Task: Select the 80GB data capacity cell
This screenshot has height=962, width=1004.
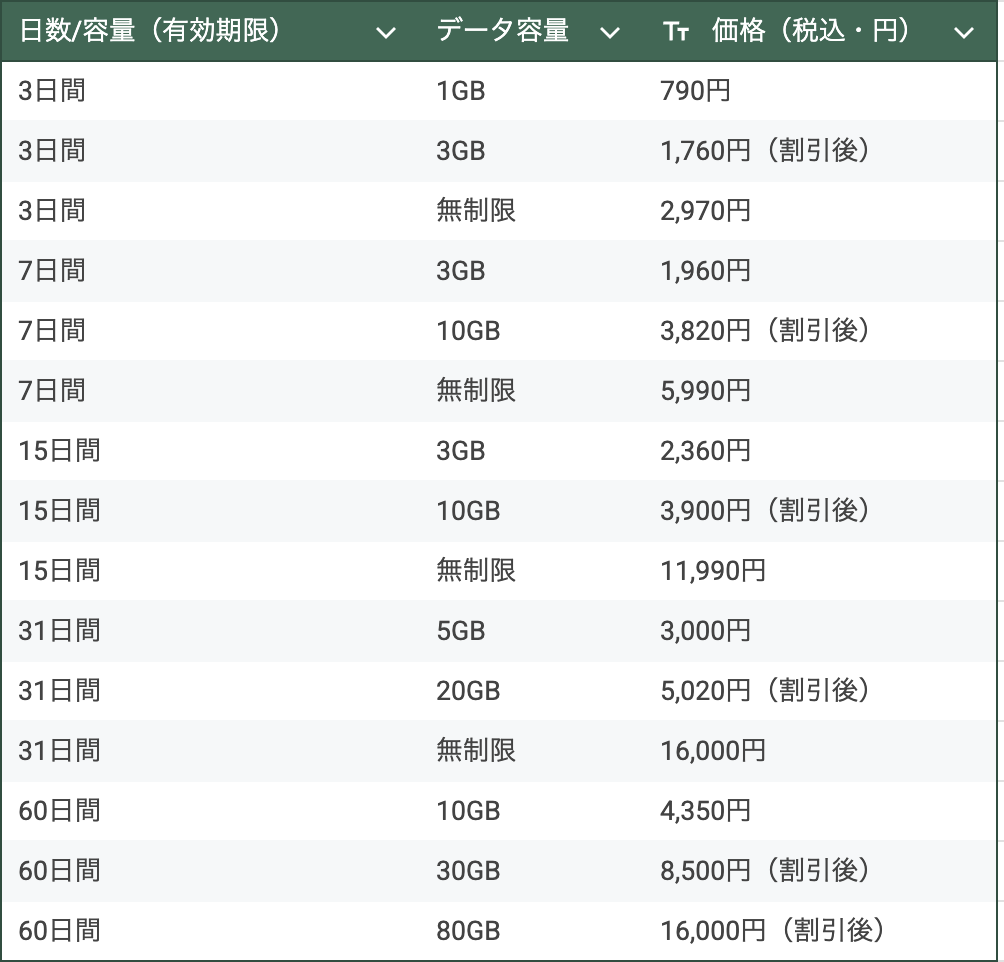Action: tap(468, 931)
